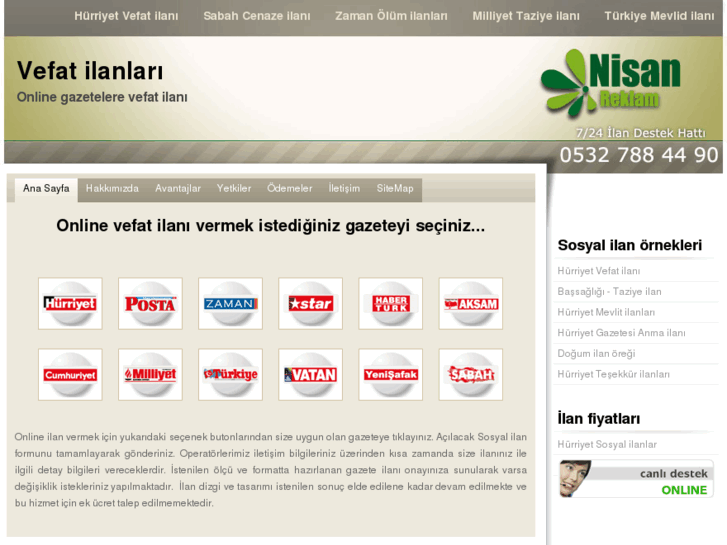This screenshot has width=727, height=545.
Task: Click the Online gazetelere vefat ilanı subtitle
Action: click(102, 97)
